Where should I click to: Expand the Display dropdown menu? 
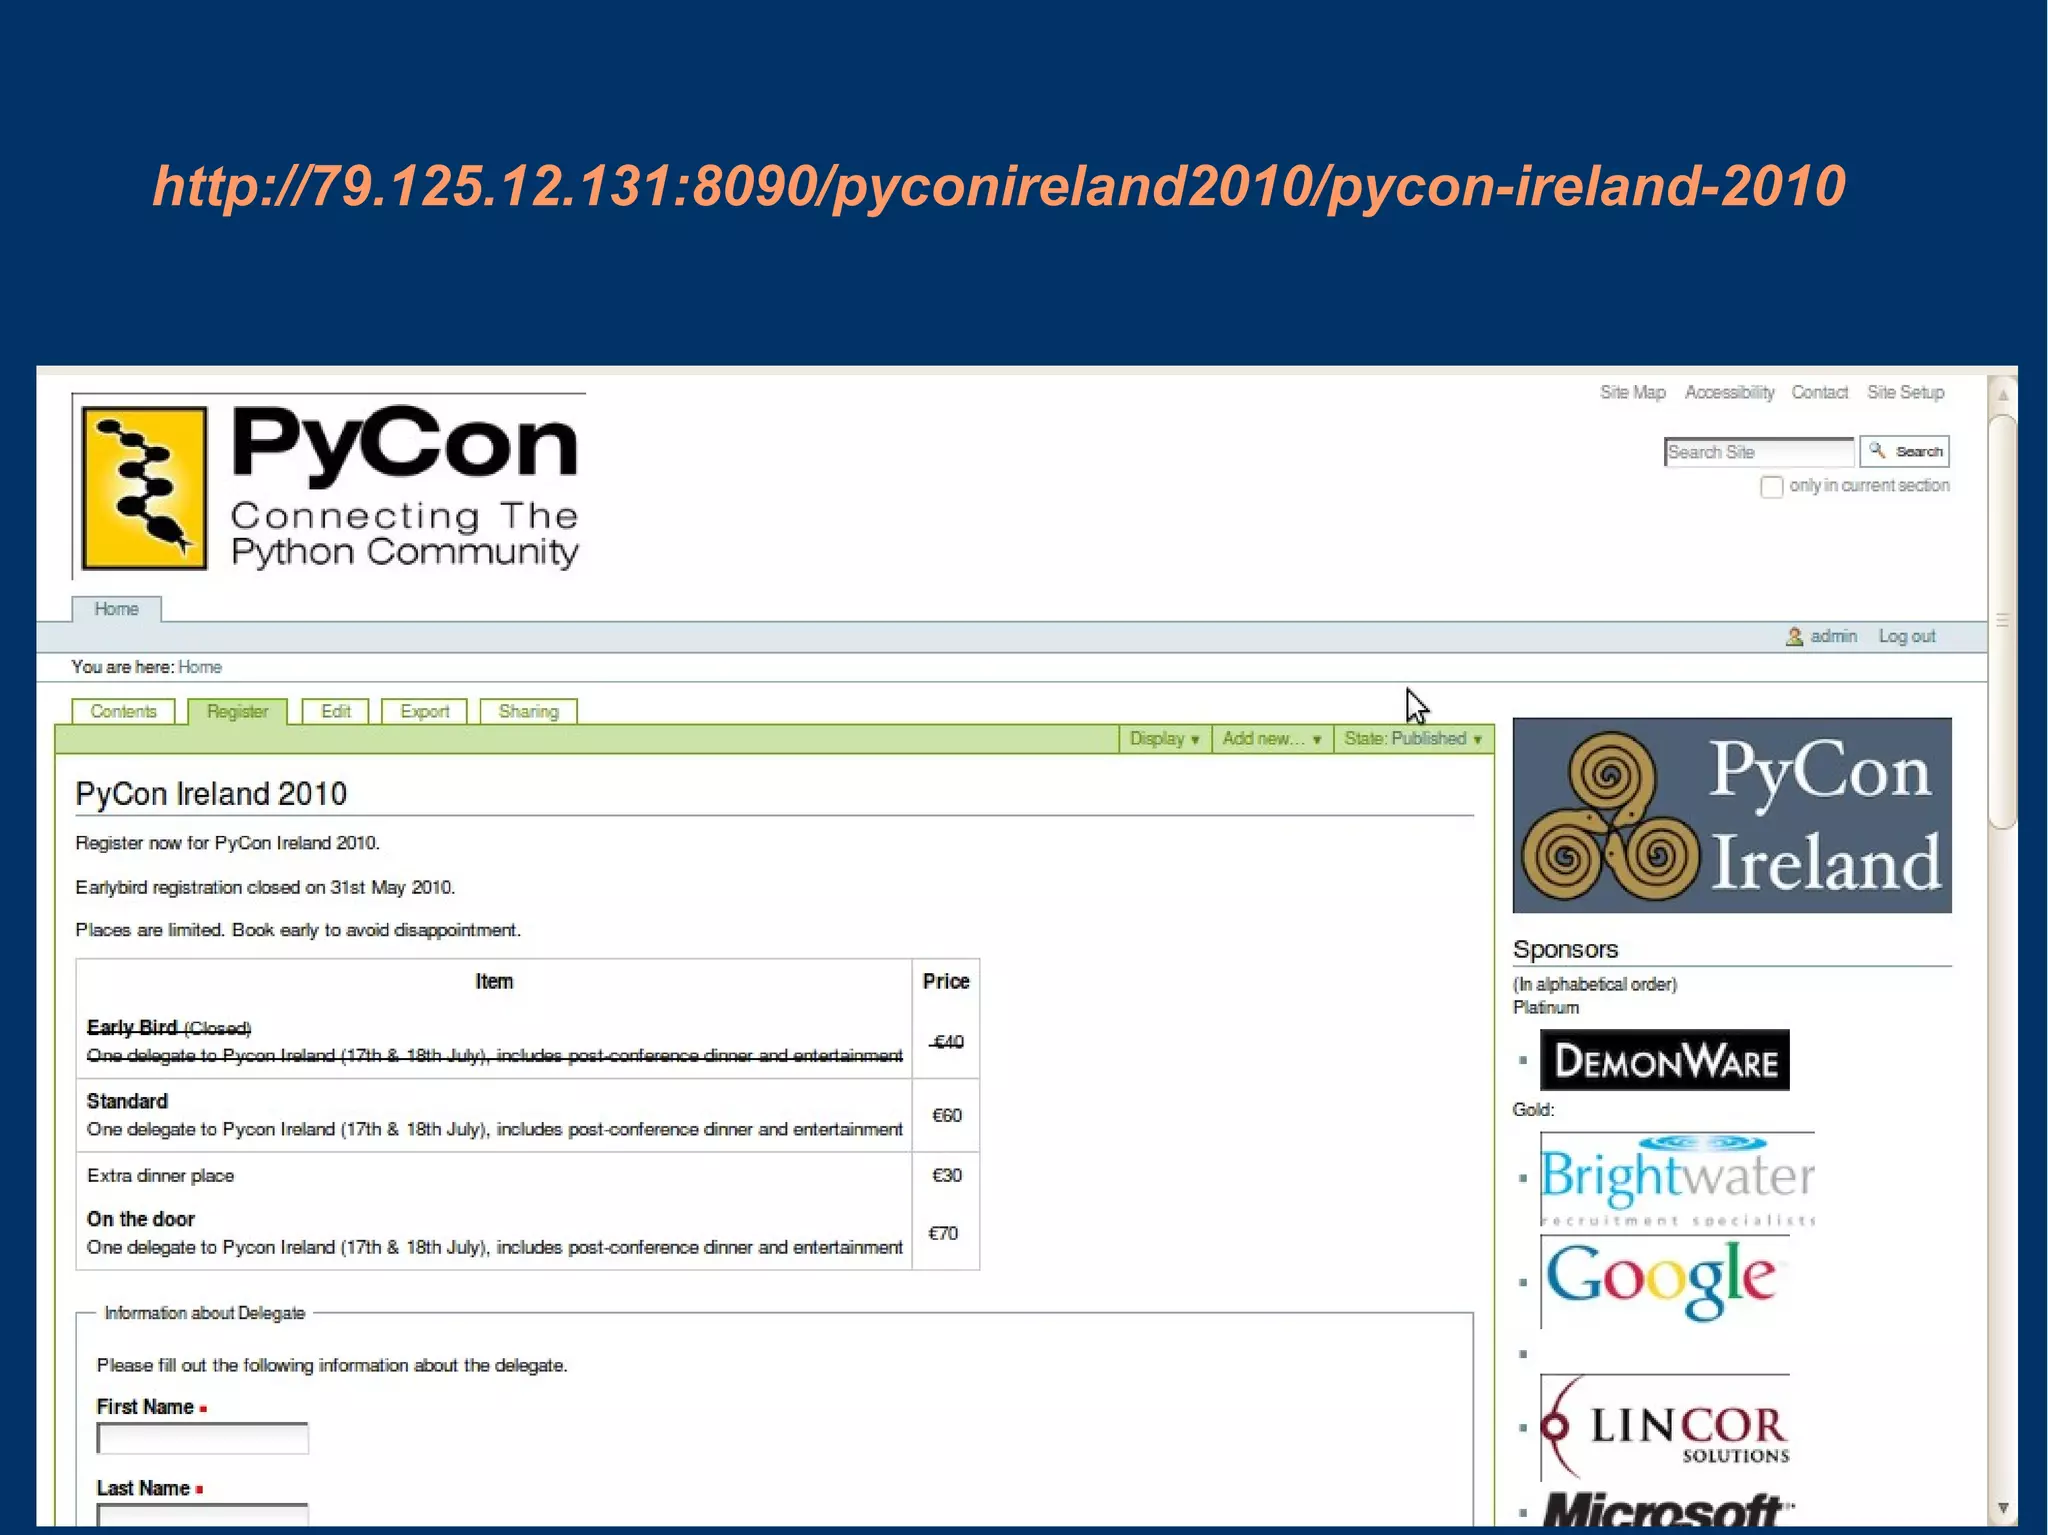click(x=1164, y=739)
